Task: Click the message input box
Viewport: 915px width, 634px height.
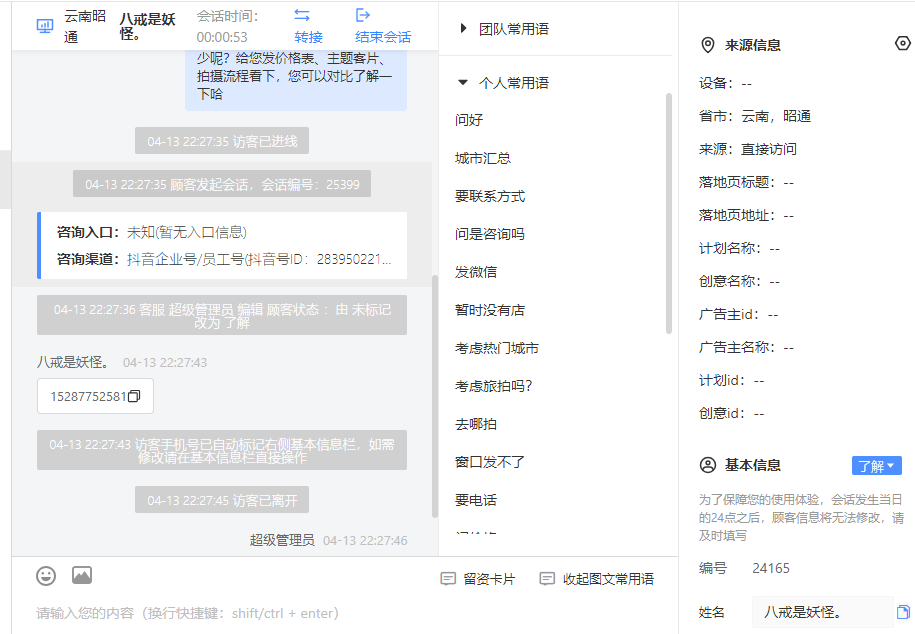Action: click(344, 613)
